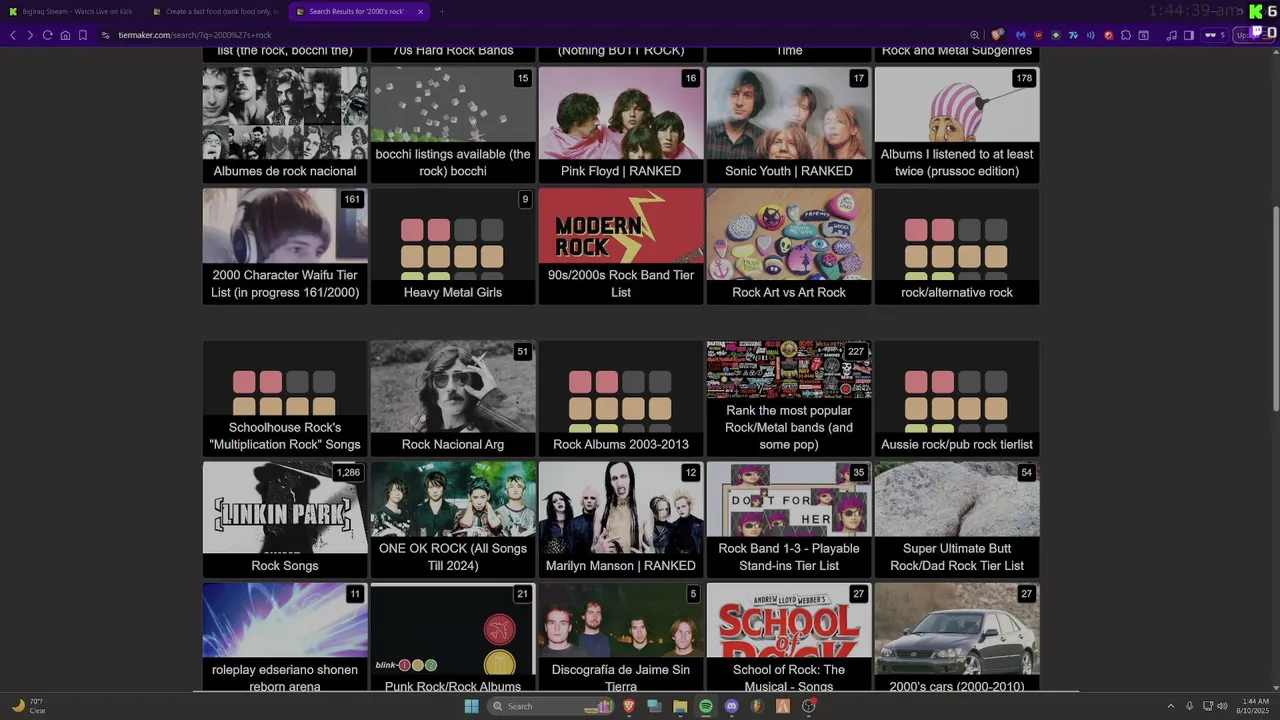
Task: Open Sonic Youth | RANKED tier list
Action: [789, 125]
